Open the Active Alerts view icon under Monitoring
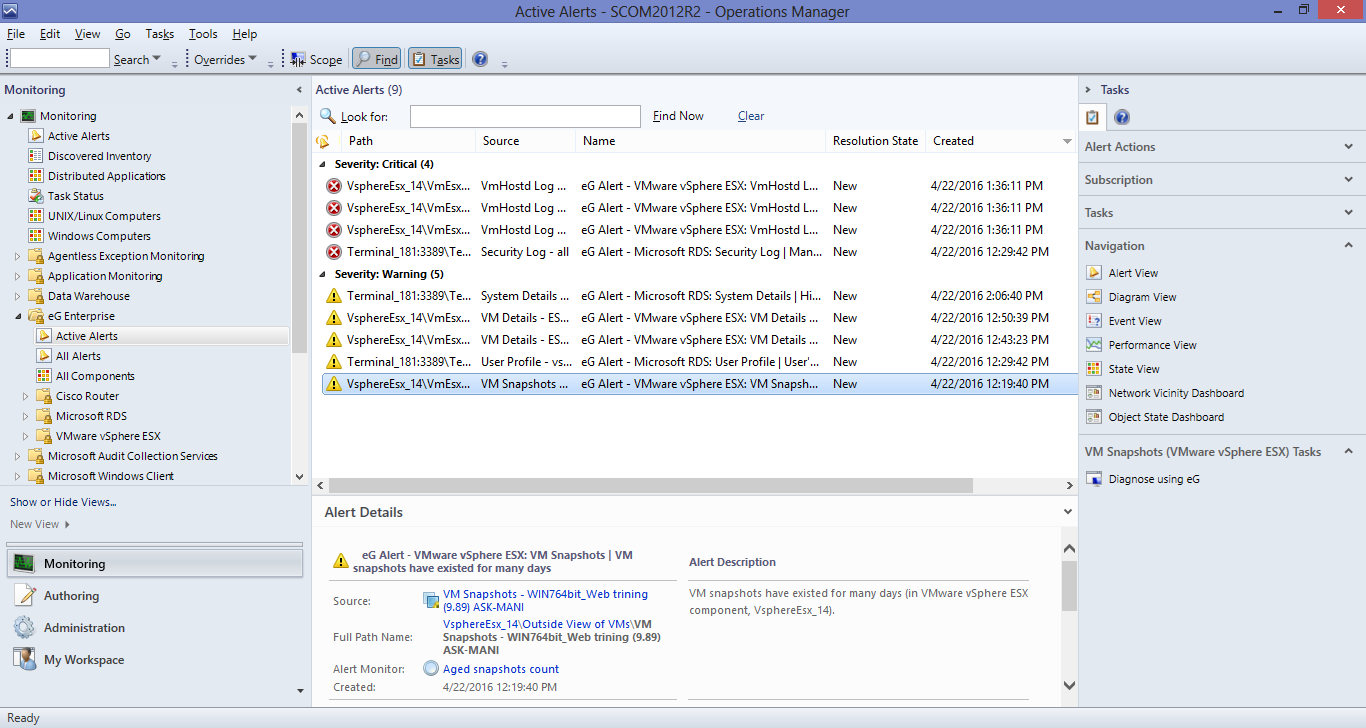 (36, 136)
